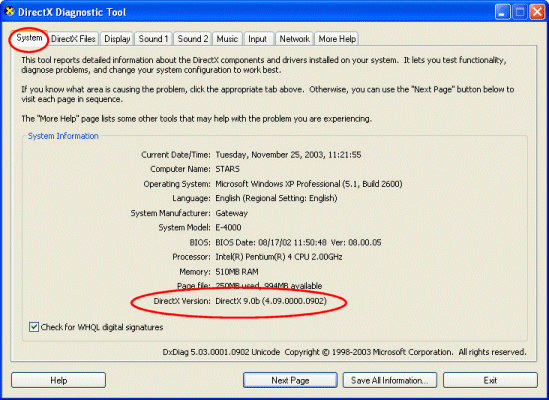Image resolution: width=549 pixels, height=400 pixels.
Task: Open the DirectX Files tab
Action: tap(73, 39)
